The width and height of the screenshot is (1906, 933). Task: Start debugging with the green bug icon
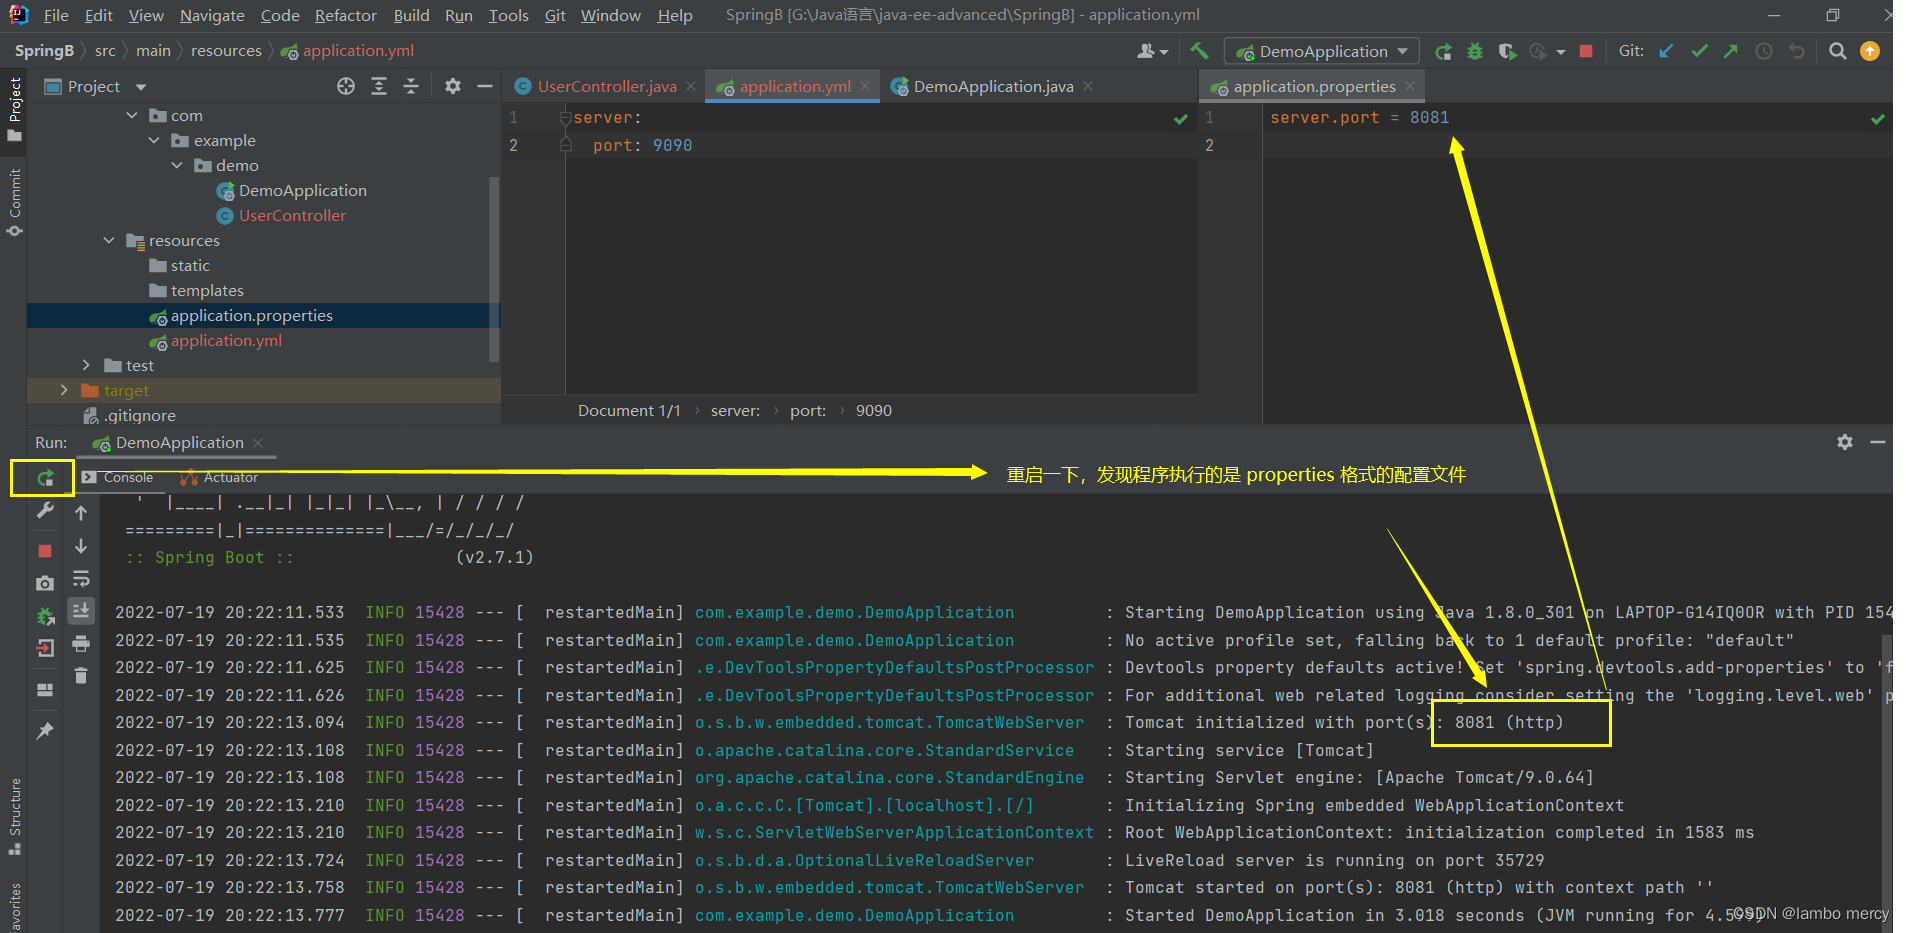point(1475,51)
